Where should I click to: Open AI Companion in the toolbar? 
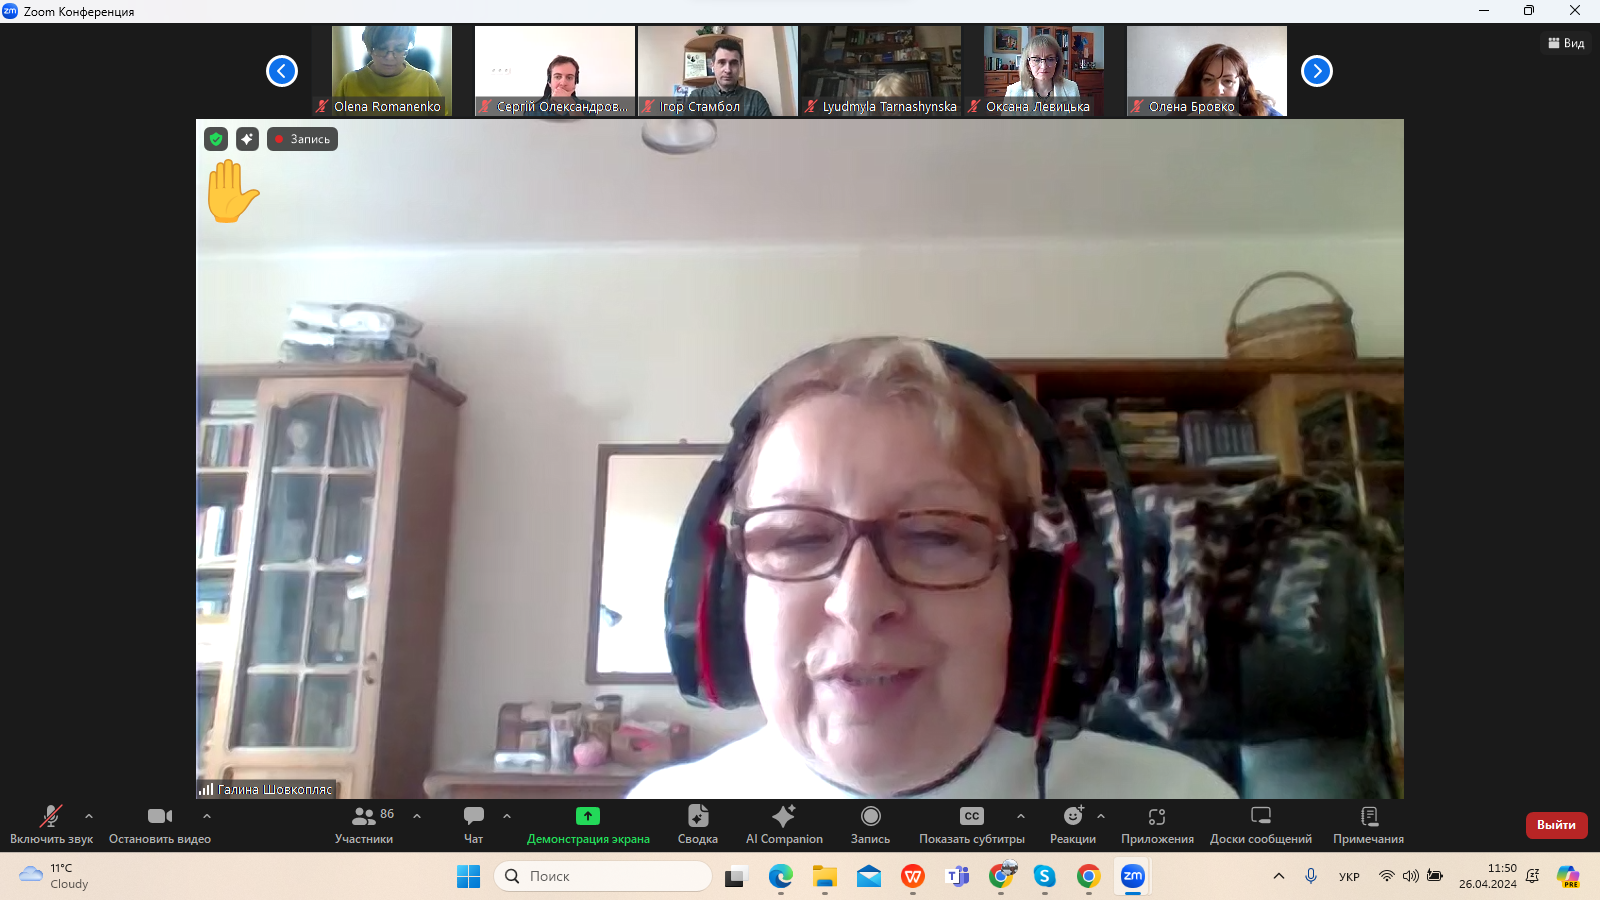(x=784, y=824)
